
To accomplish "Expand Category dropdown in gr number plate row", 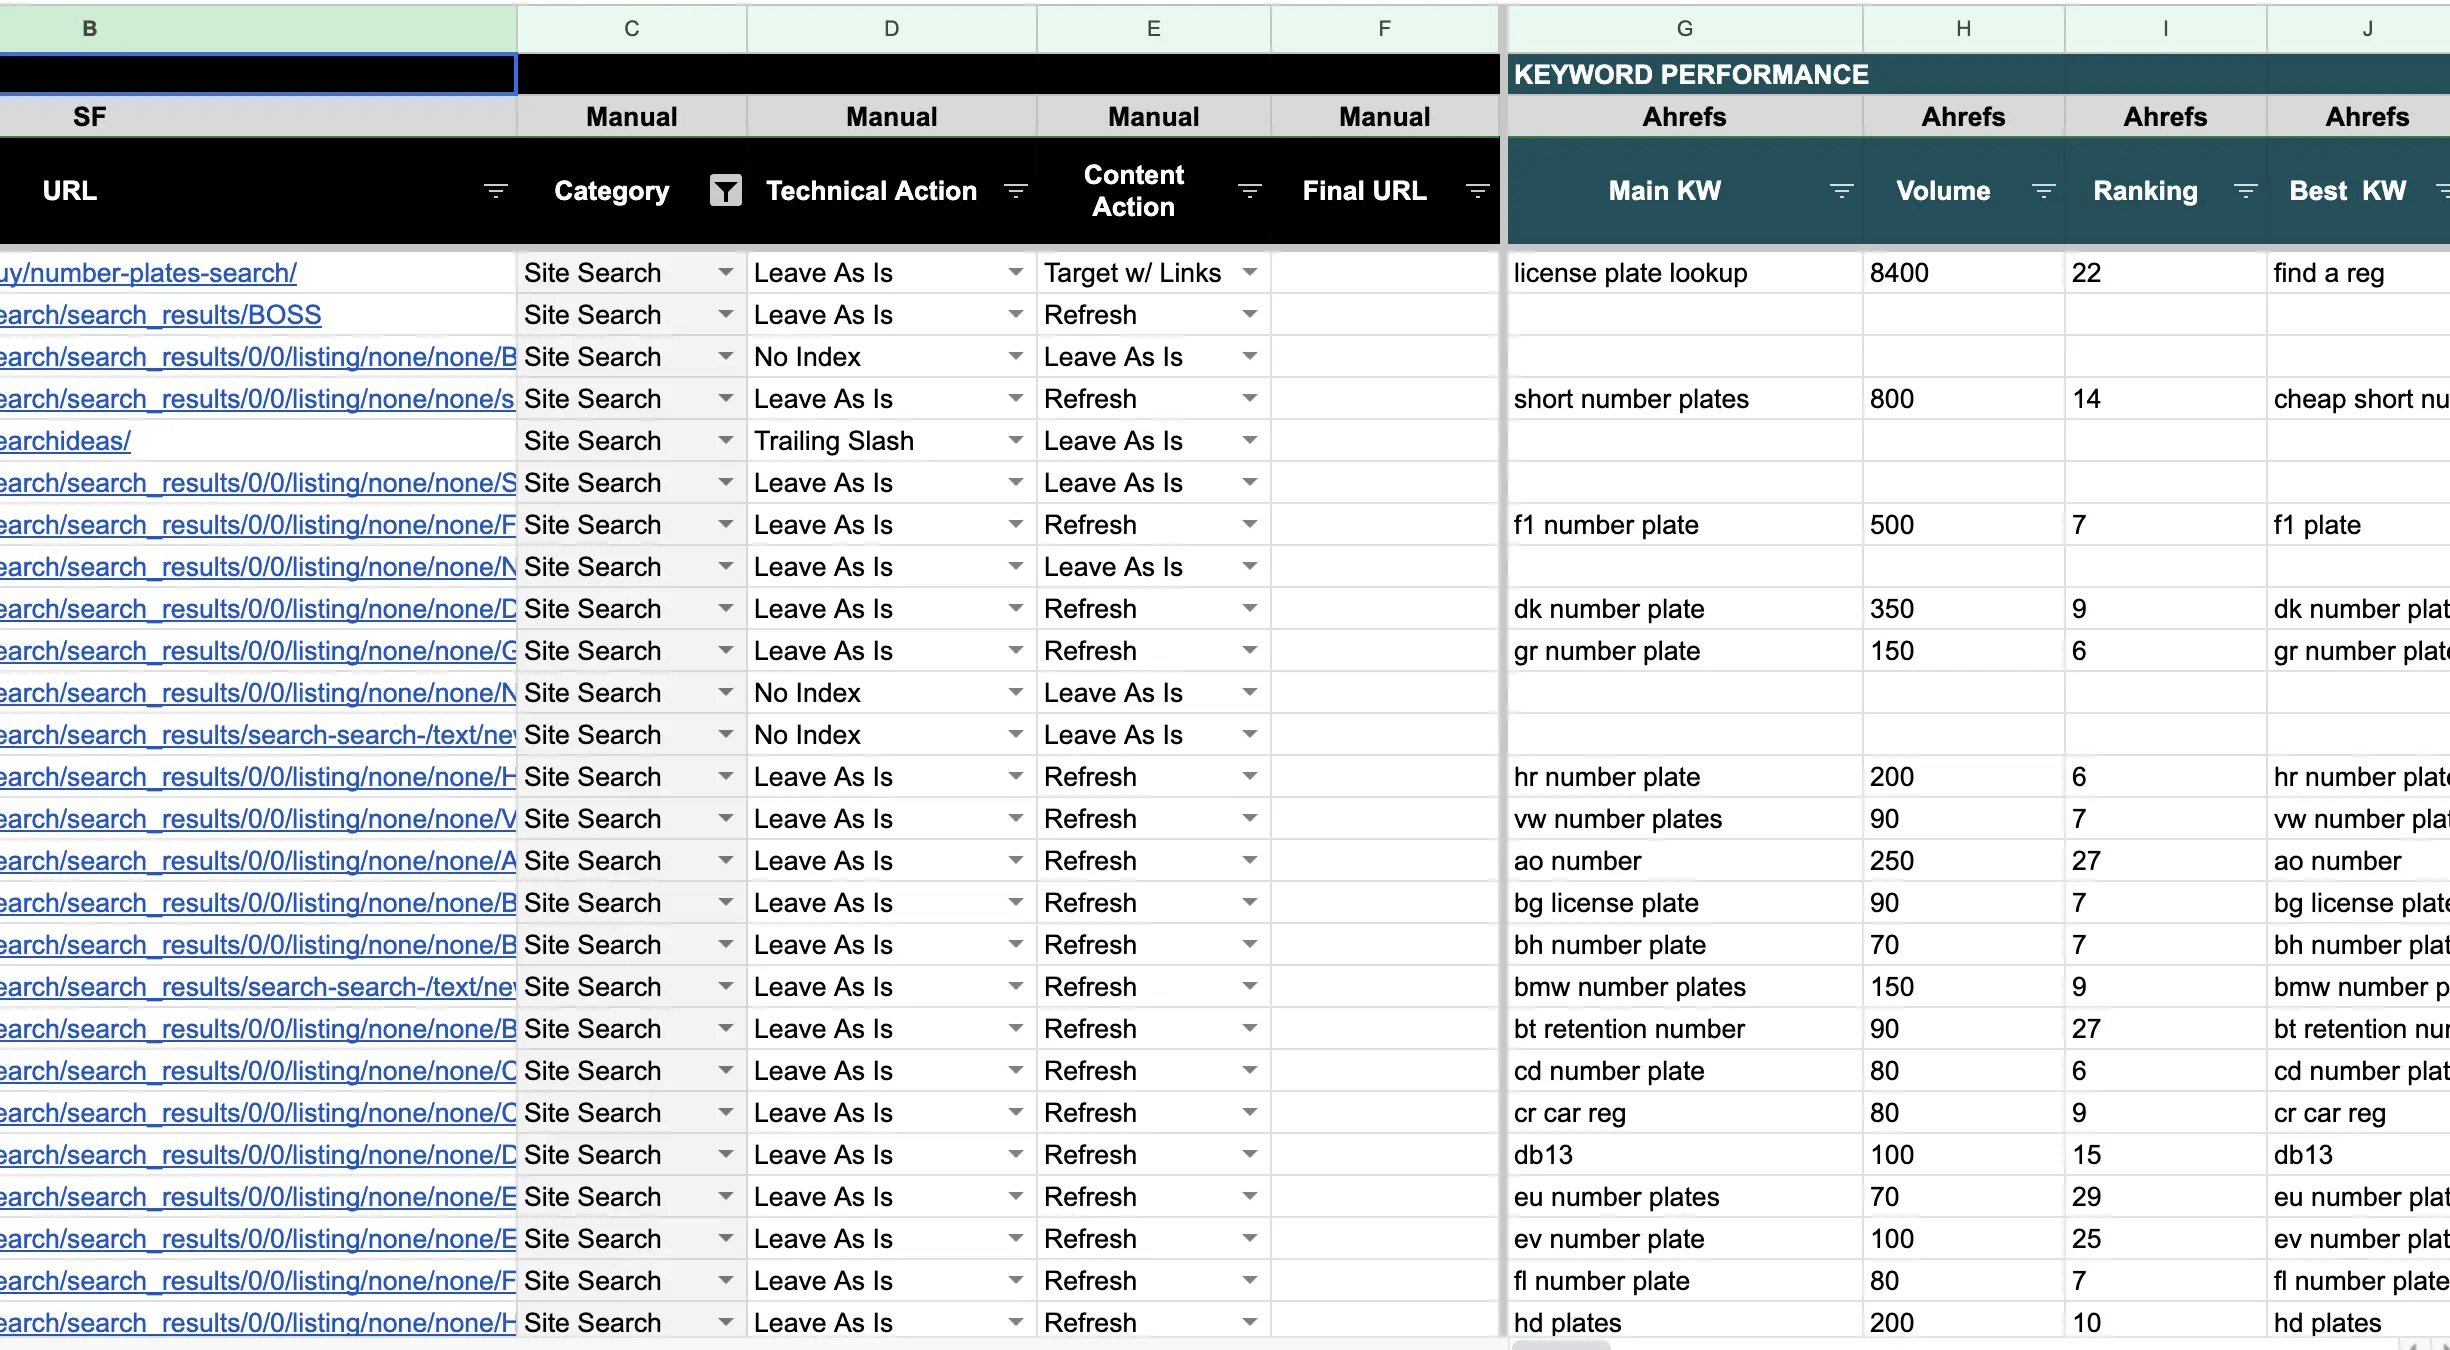I will click(725, 651).
